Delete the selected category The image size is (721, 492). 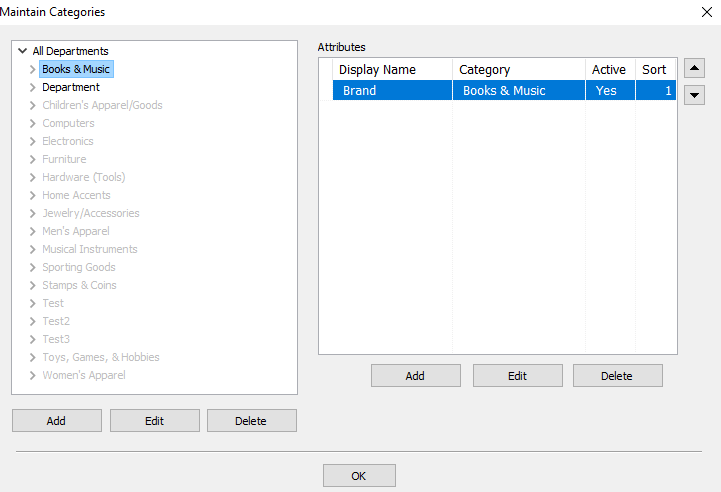252,421
